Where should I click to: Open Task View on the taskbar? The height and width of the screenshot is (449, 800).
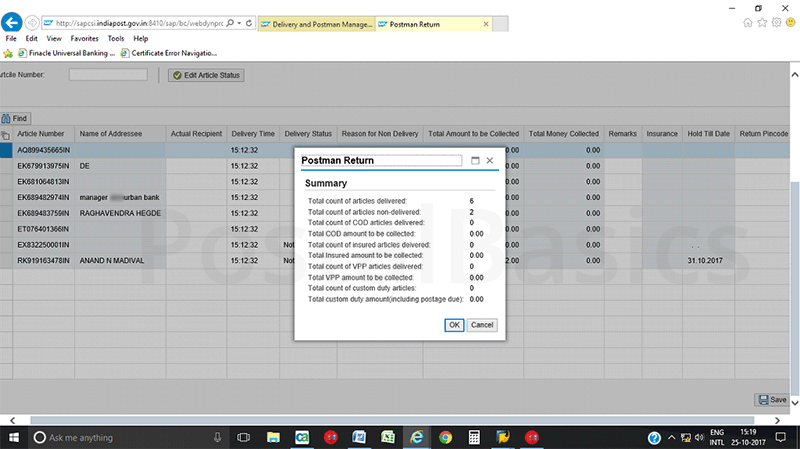point(243,437)
